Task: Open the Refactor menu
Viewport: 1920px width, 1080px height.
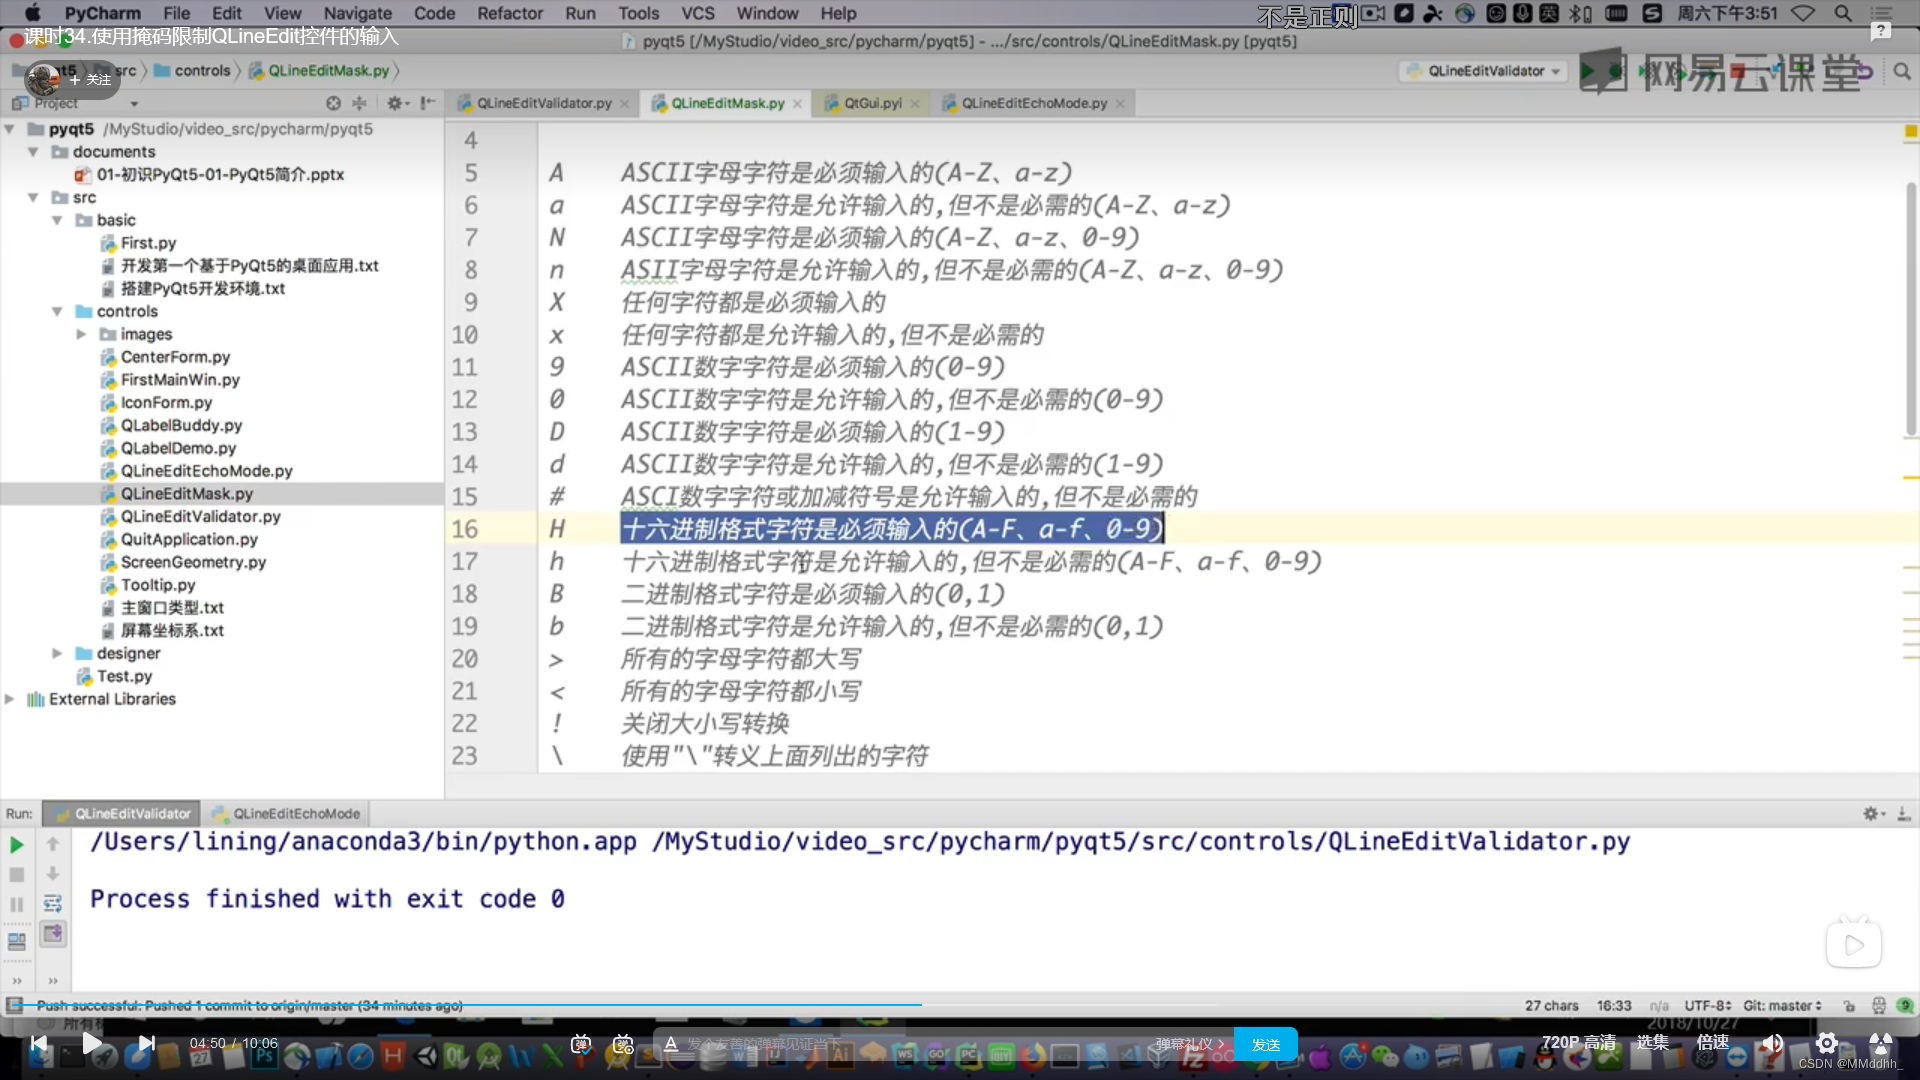Action: (x=509, y=13)
